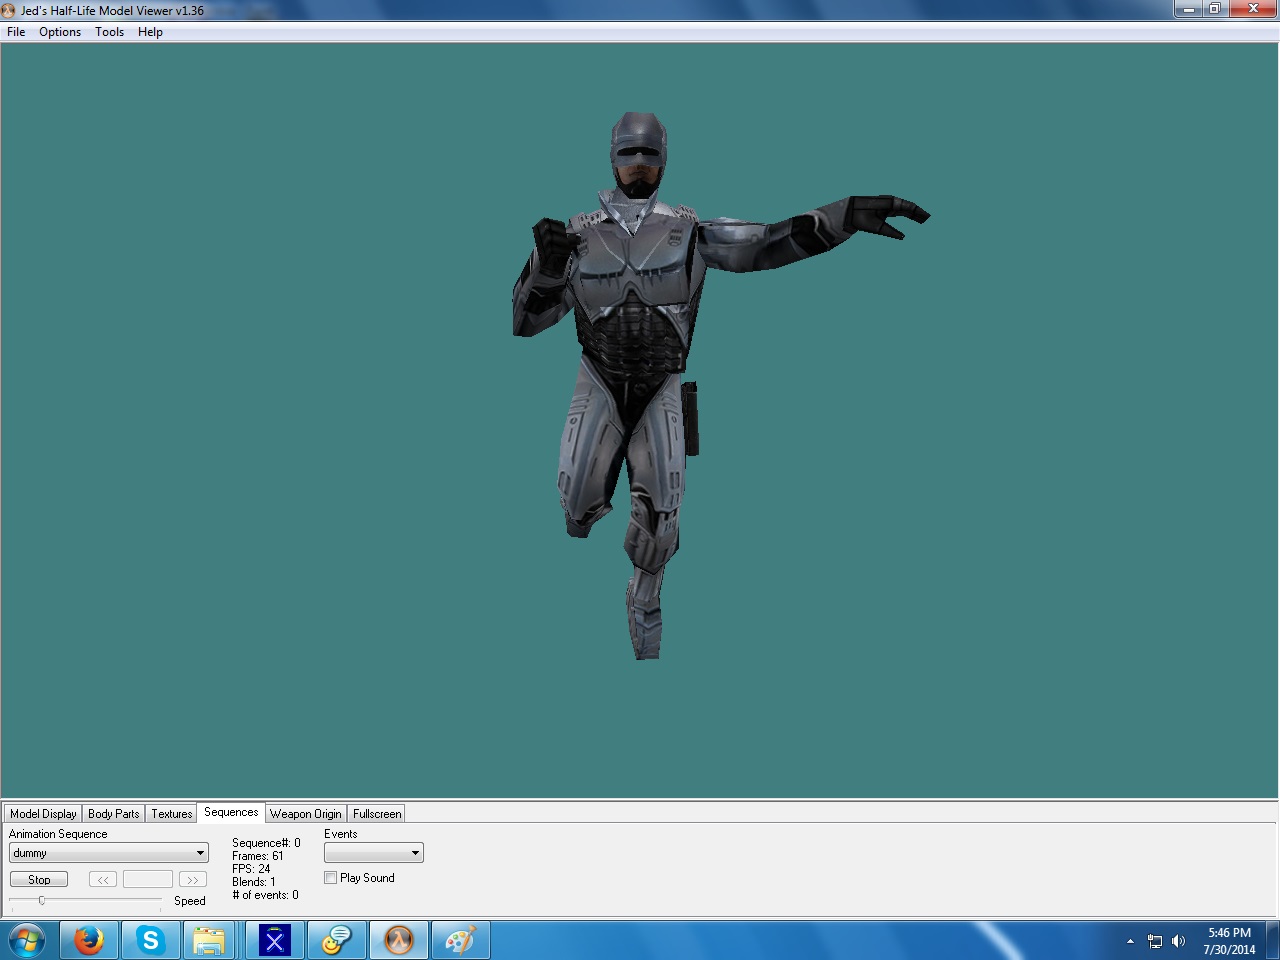The width and height of the screenshot is (1280, 960).
Task: Open Skype from the taskbar
Action: point(151,941)
